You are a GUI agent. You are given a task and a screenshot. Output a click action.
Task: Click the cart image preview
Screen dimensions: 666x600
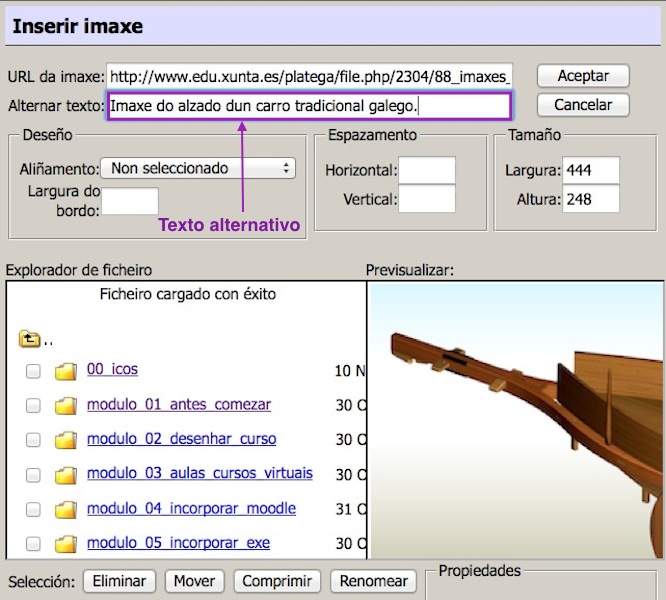[x=517, y=420]
